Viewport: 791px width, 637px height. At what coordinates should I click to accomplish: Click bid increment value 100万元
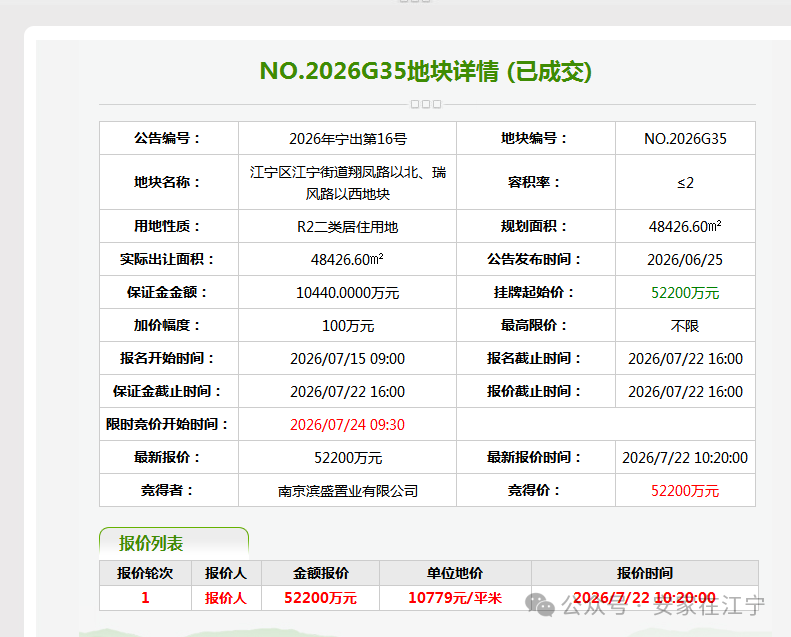[x=348, y=325]
